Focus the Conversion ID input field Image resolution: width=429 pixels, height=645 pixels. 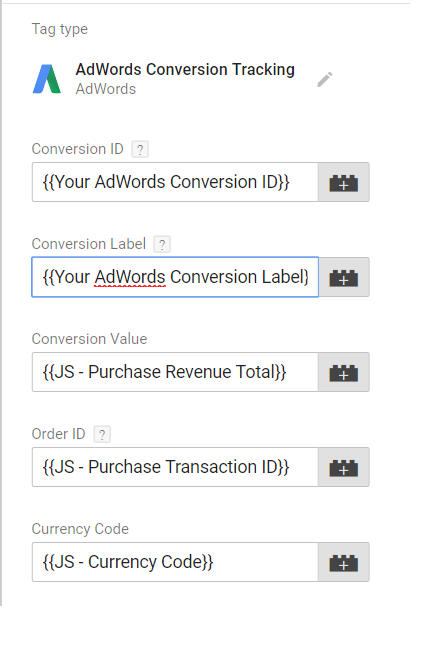tap(175, 182)
